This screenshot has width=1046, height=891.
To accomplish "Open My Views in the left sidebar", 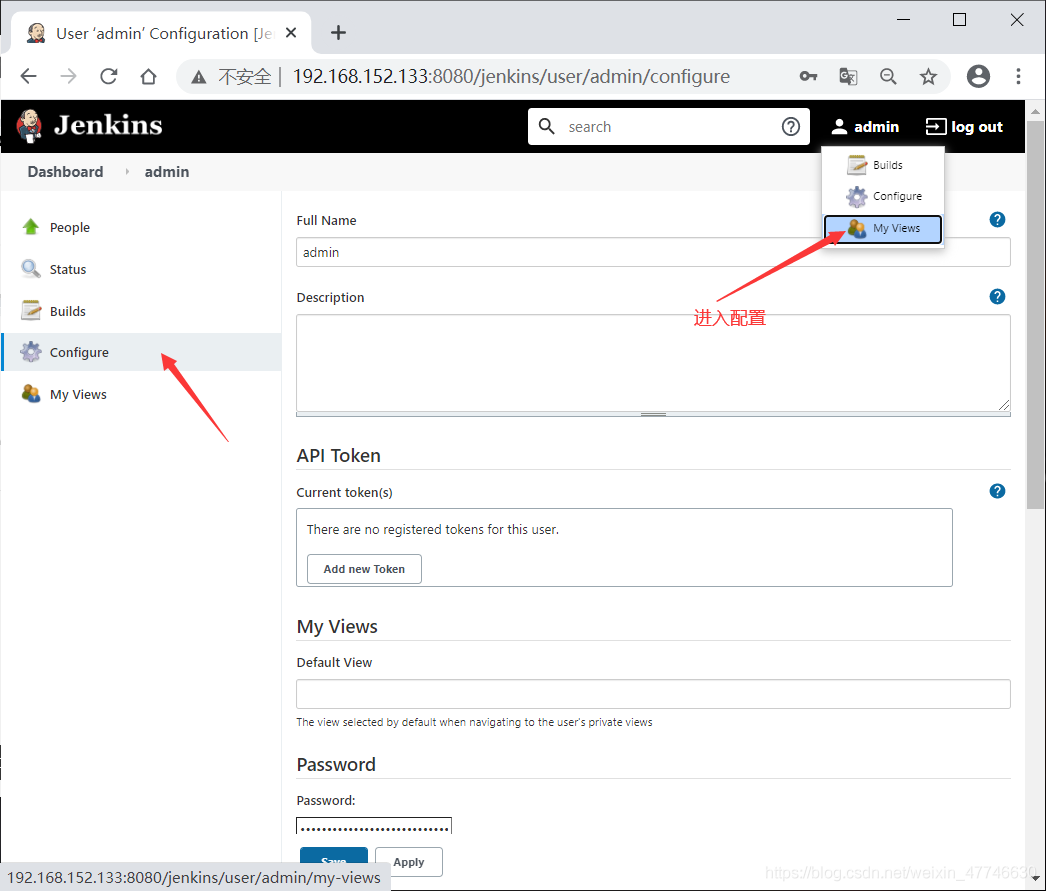I will [x=78, y=394].
